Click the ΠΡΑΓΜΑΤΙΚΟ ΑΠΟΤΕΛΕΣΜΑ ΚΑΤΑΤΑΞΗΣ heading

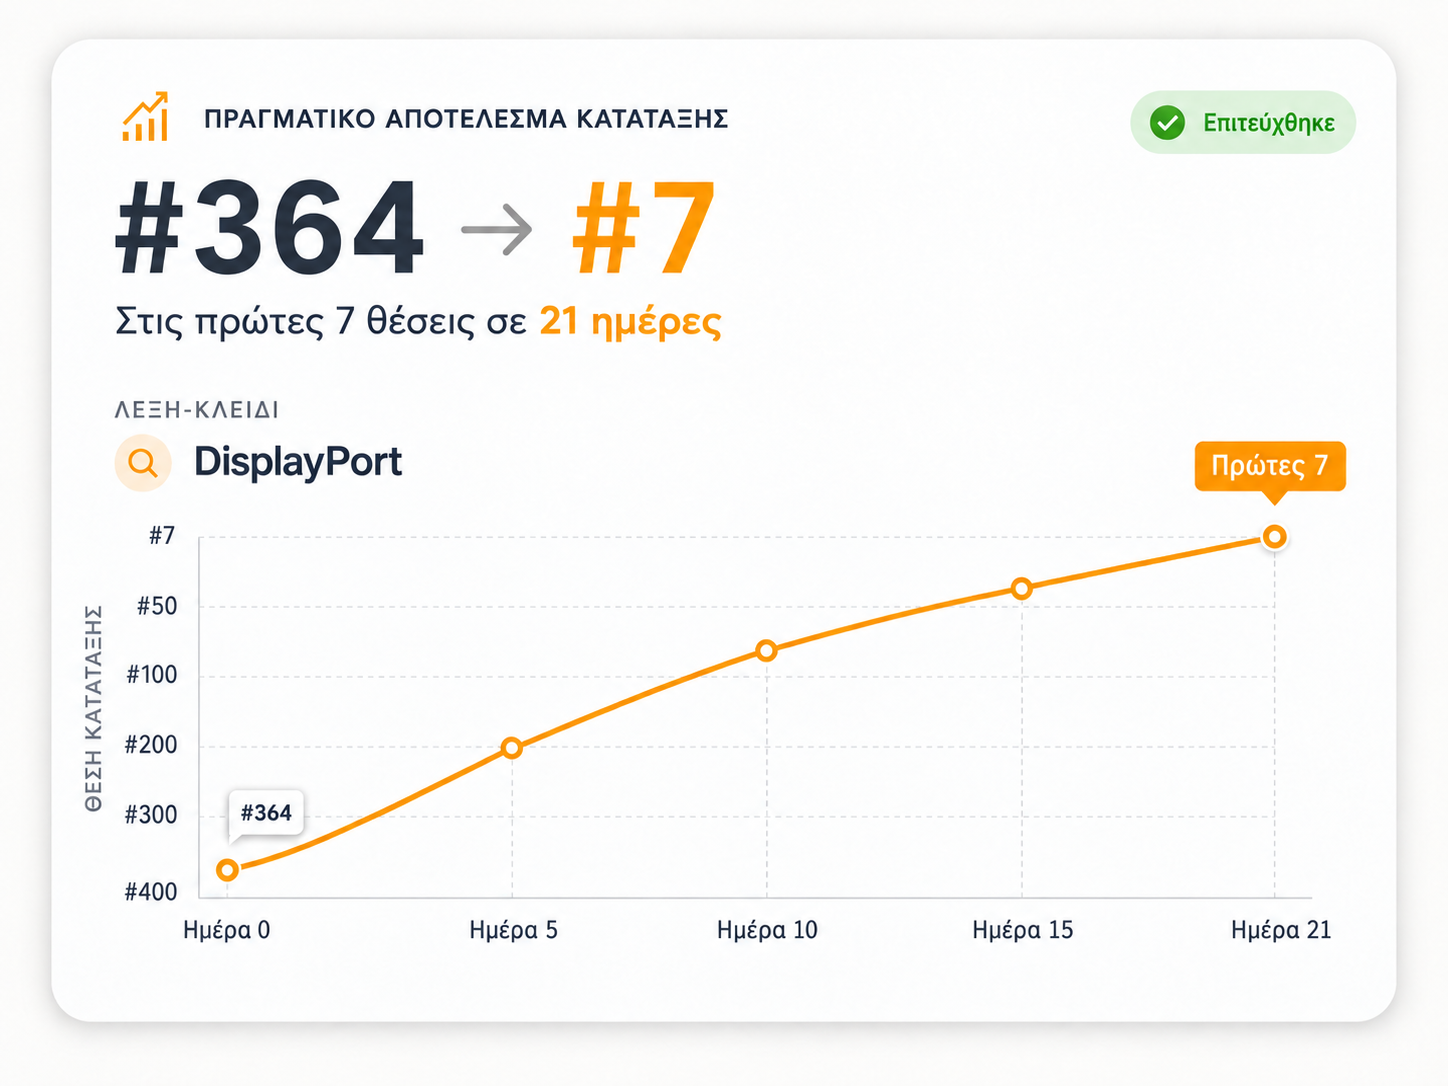(466, 119)
